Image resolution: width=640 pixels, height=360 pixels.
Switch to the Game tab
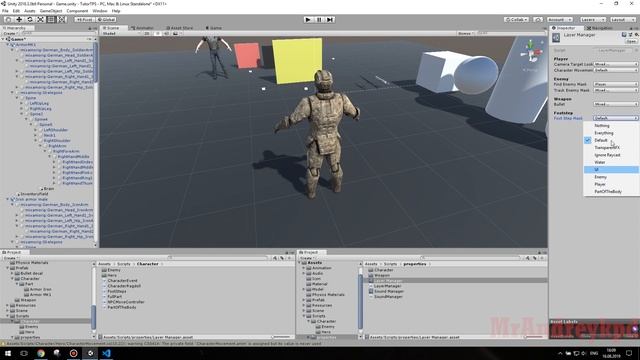[214, 28]
